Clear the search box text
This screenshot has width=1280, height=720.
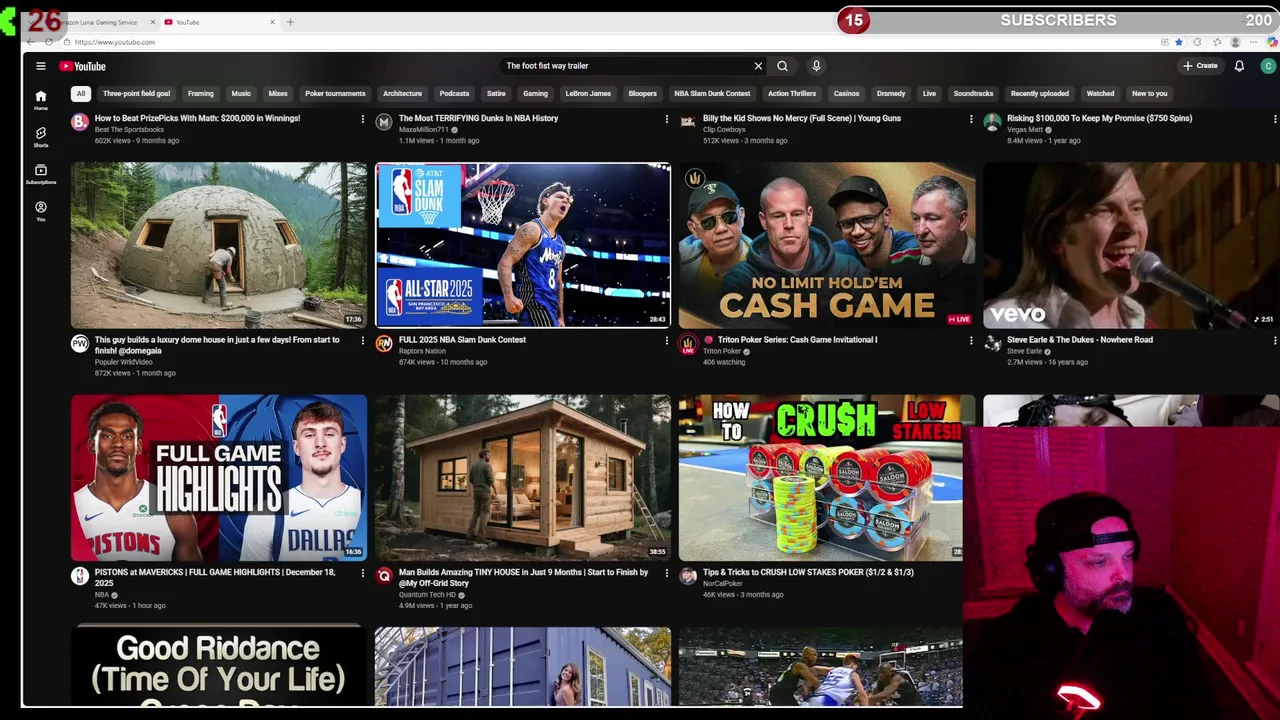point(758,66)
